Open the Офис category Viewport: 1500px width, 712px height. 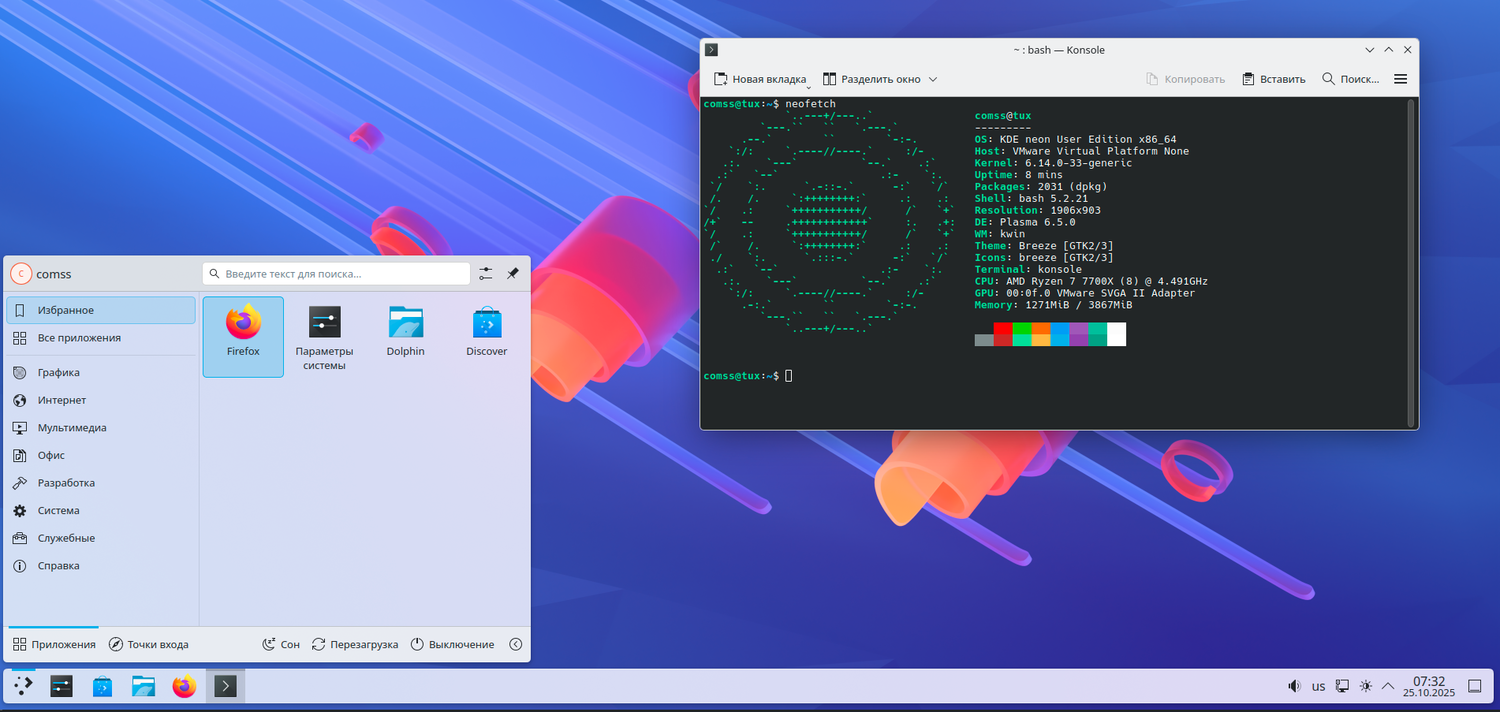click(x=101, y=455)
